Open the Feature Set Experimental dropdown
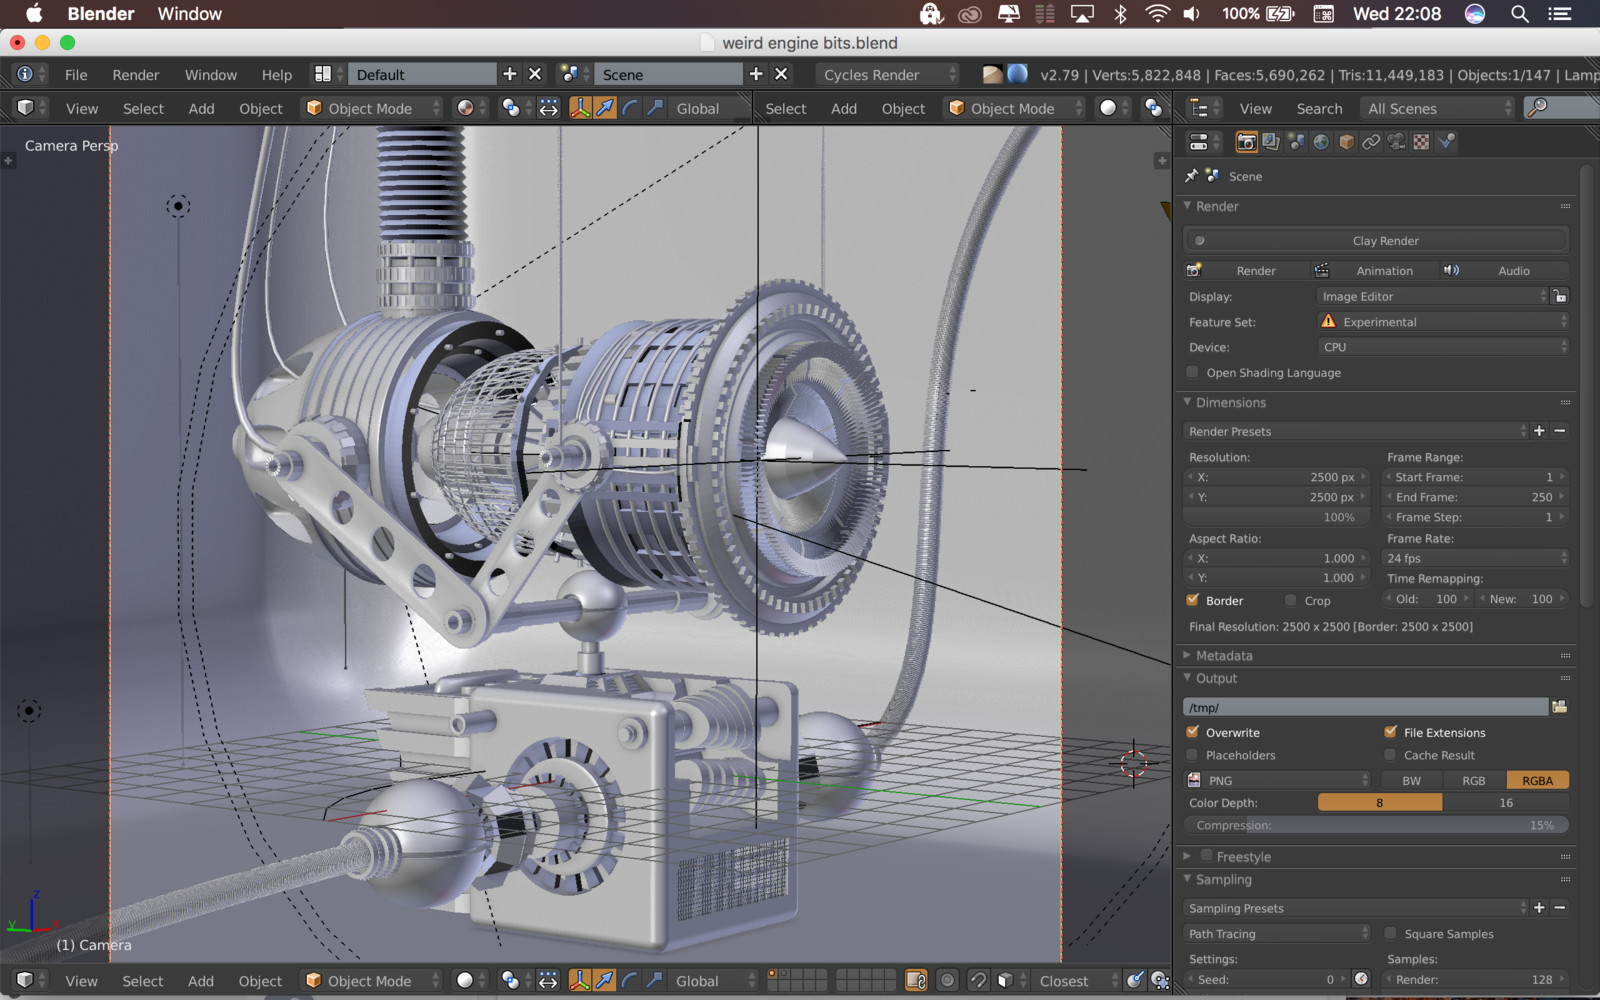The image size is (1600, 1000). click(x=1442, y=322)
